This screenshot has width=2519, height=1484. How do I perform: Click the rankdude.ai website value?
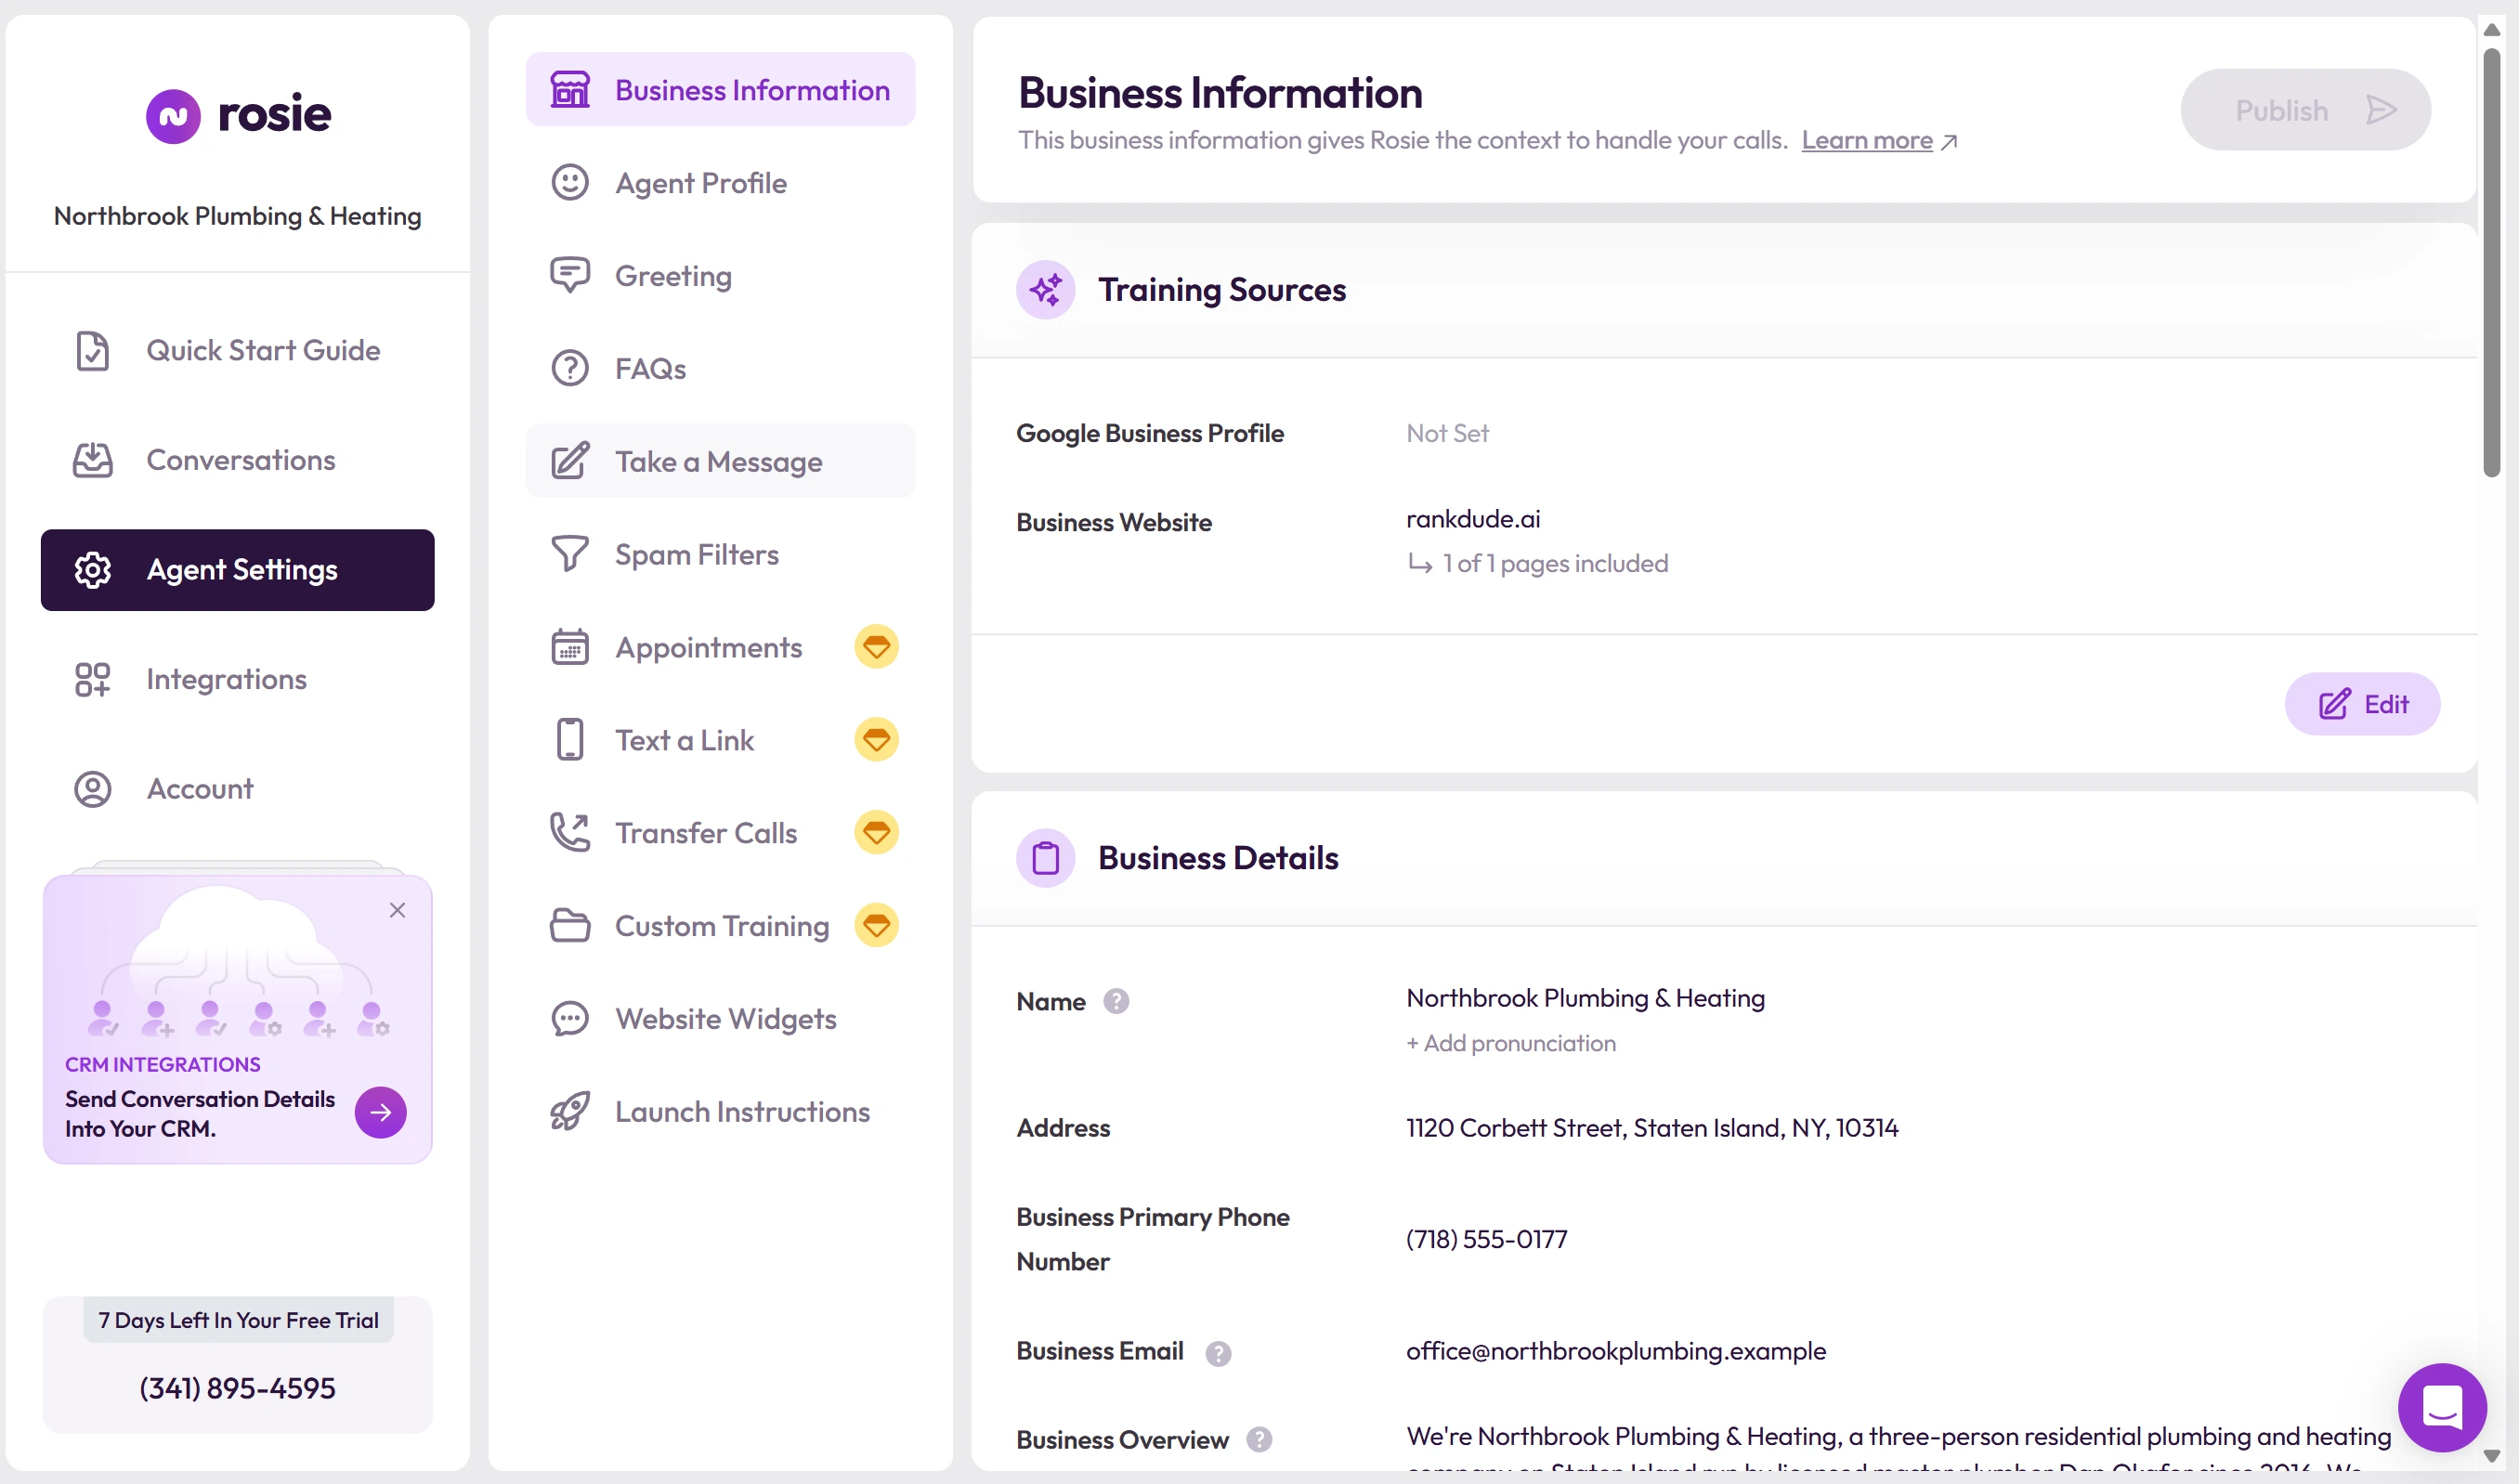[x=1472, y=519]
